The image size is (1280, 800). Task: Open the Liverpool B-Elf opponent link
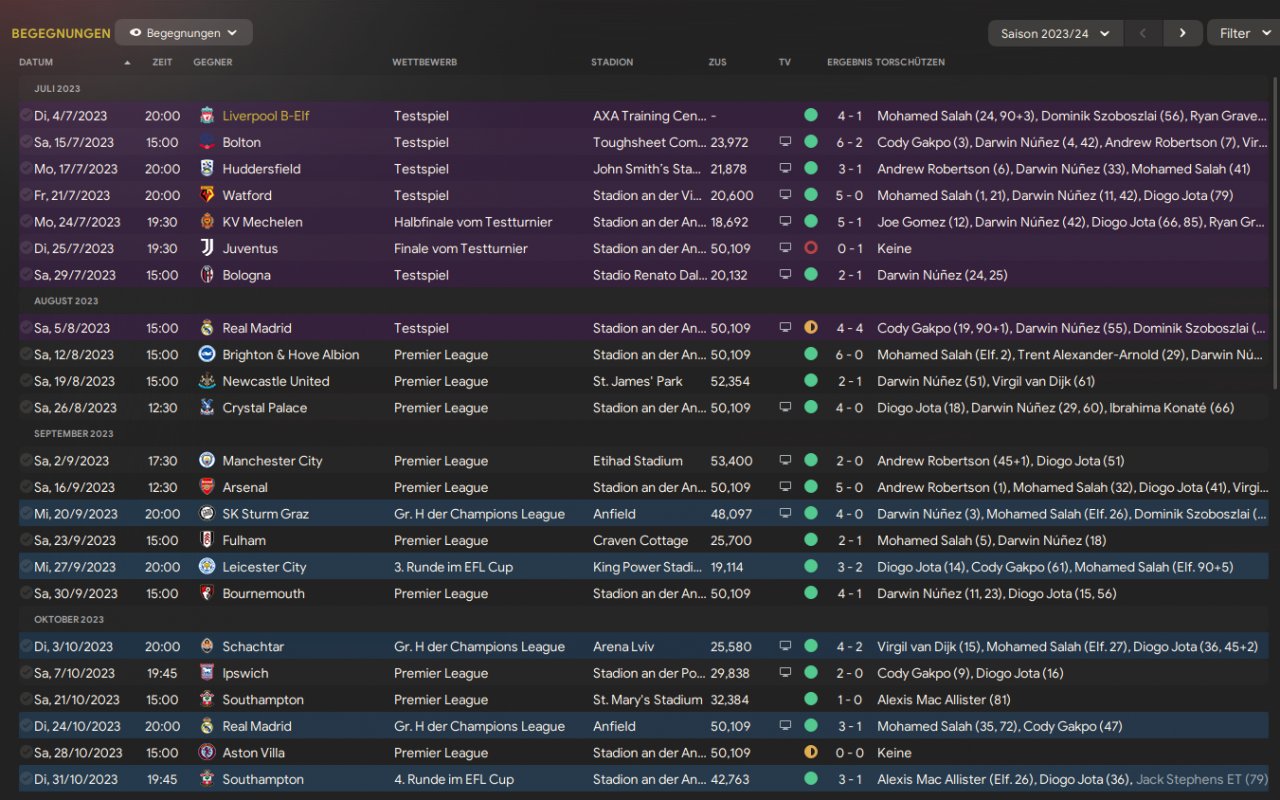click(x=266, y=116)
